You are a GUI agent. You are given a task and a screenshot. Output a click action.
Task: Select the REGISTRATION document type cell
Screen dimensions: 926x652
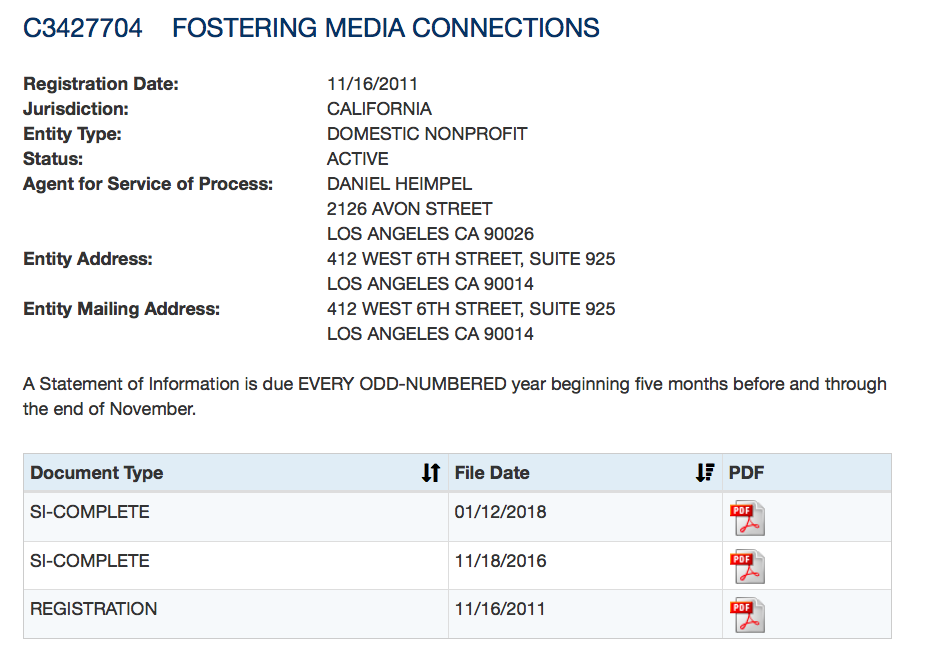point(94,609)
